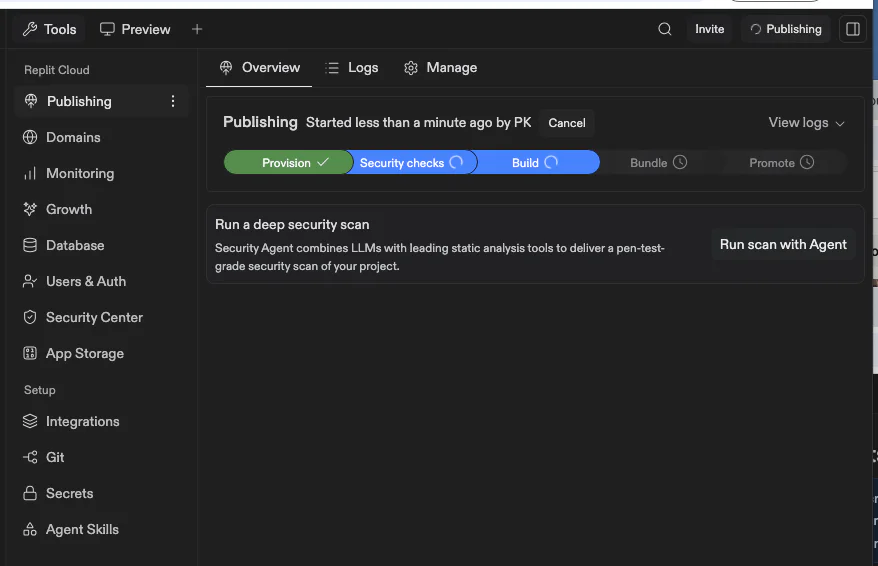Click the Logs list icon
The image size is (878, 566).
tap(332, 68)
